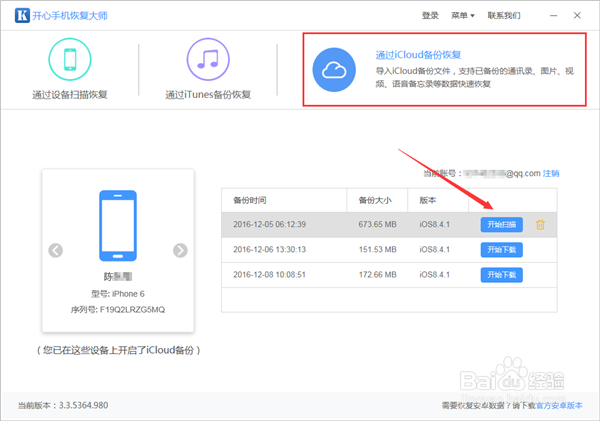Image resolution: width=600 pixels, height=421 pixels.
Task: Click 开始下载 for the 2016-12-08 backup
Action: (502, 275)
